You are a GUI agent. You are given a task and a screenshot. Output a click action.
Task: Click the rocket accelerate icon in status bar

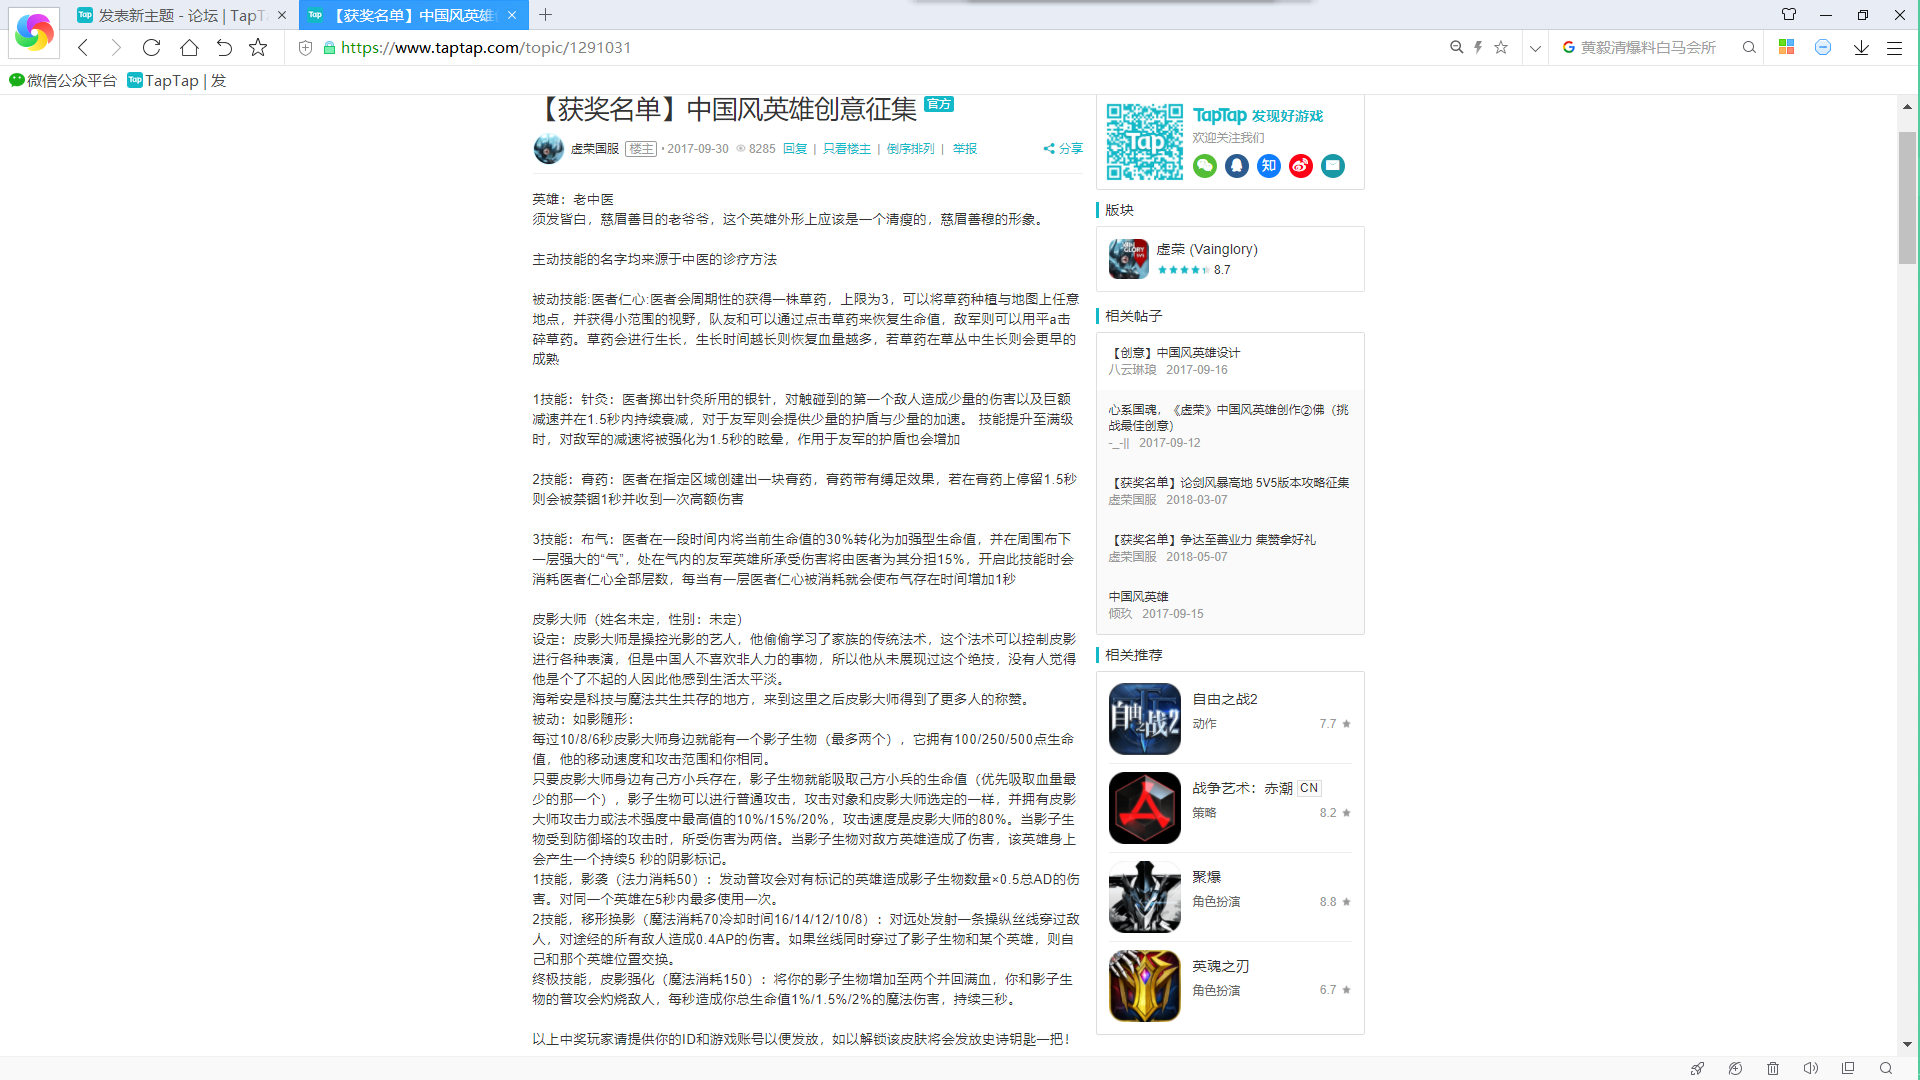pos(1697,1068)
